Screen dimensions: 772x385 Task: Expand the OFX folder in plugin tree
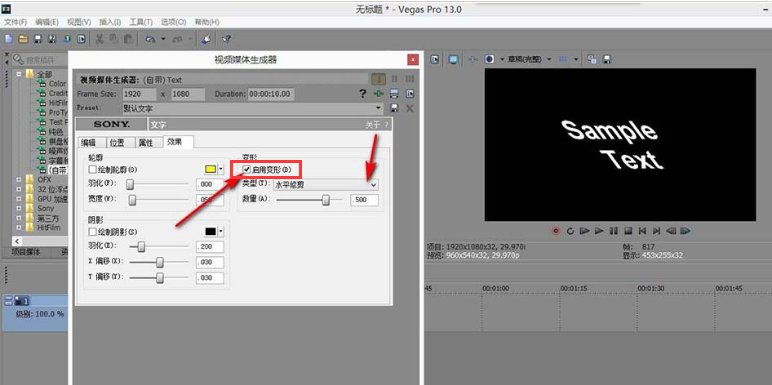coord(19,180)
